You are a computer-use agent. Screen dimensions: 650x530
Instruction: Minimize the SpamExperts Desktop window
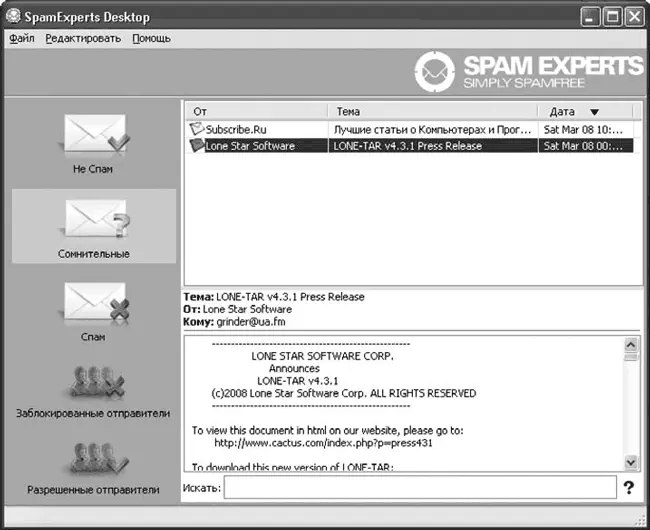click(x=590, y=17)
